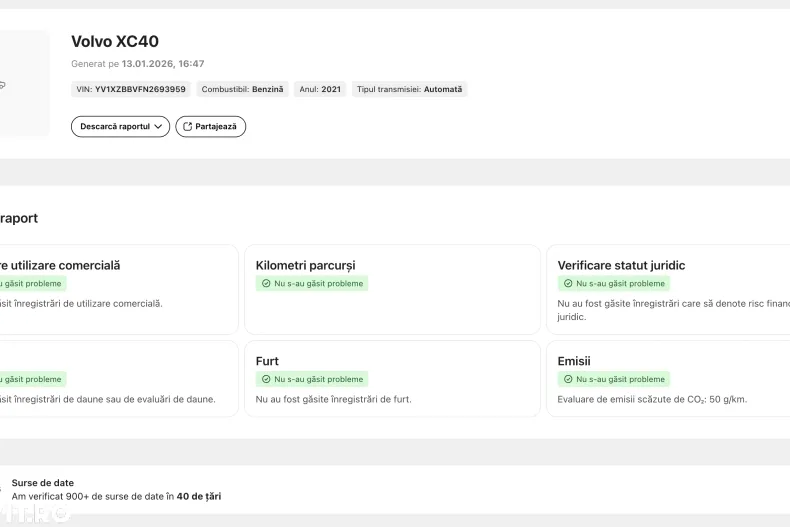This screenshot has height=527, width=790.
Task: Click the checkmark icon under Verificare statut juridic
Action: 568,284
